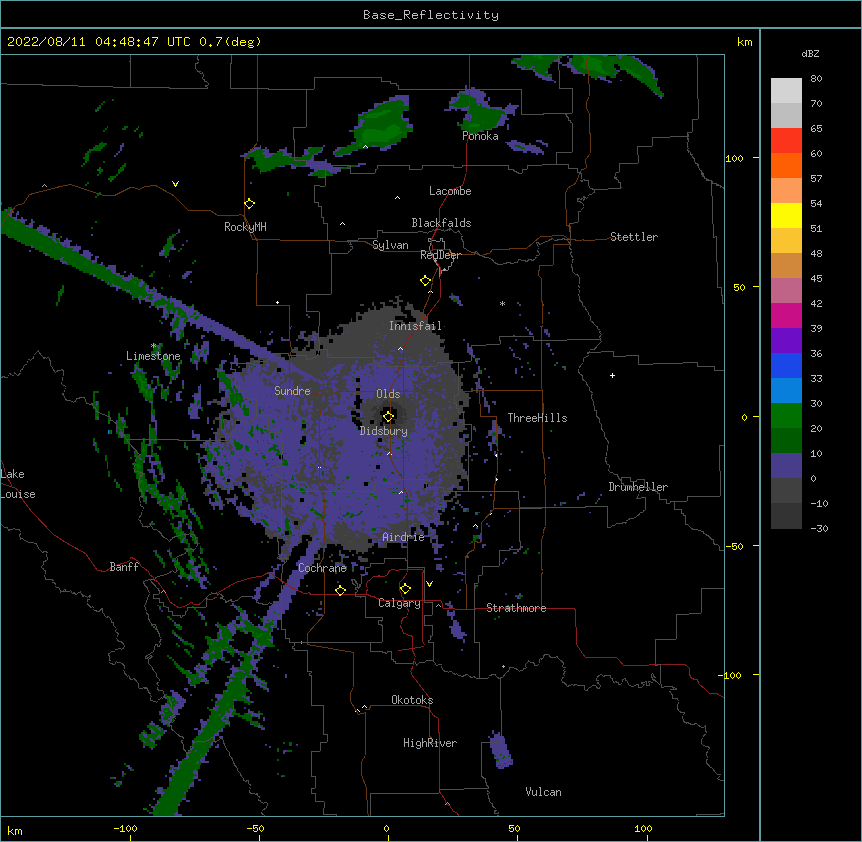Click the RedDeer city label

tap(440, 255)
